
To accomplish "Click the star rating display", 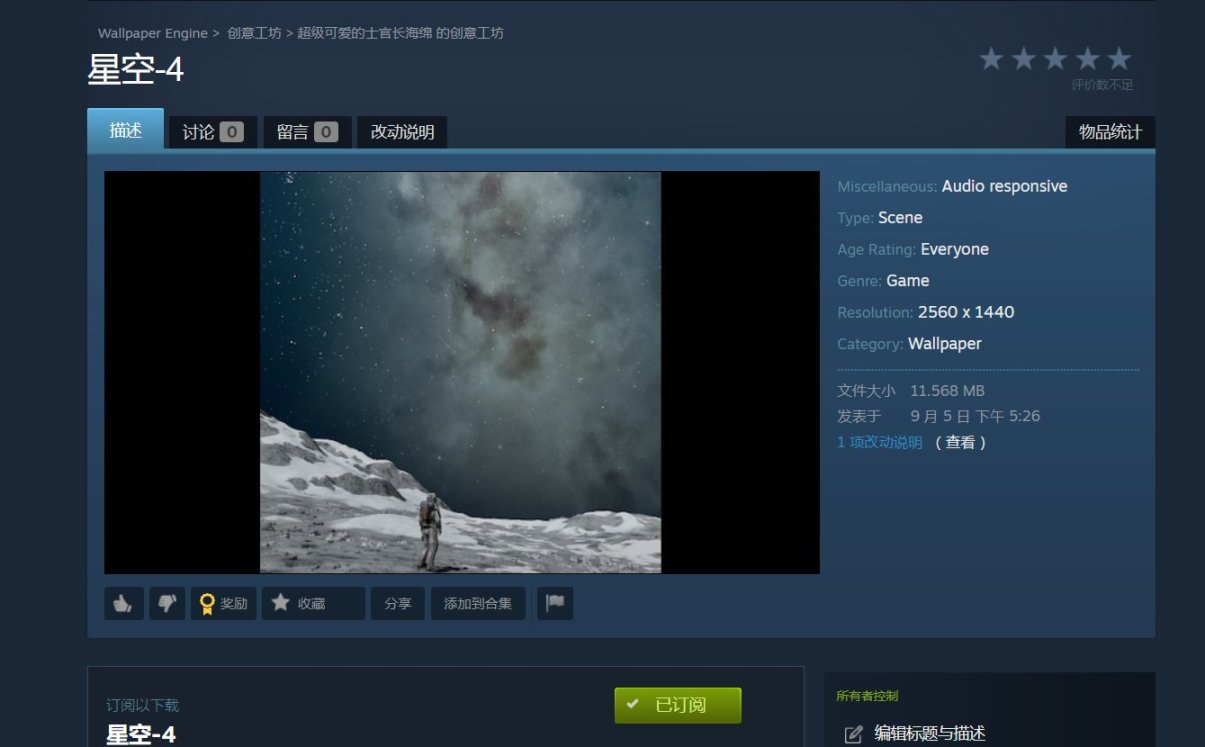I will [x=1055, y=59].
